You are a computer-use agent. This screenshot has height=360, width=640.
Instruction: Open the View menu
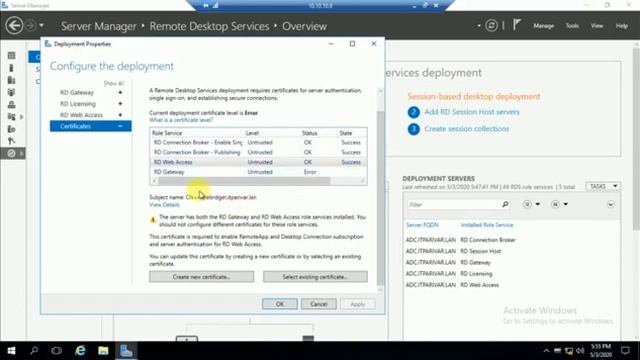(x=597, y=26)
